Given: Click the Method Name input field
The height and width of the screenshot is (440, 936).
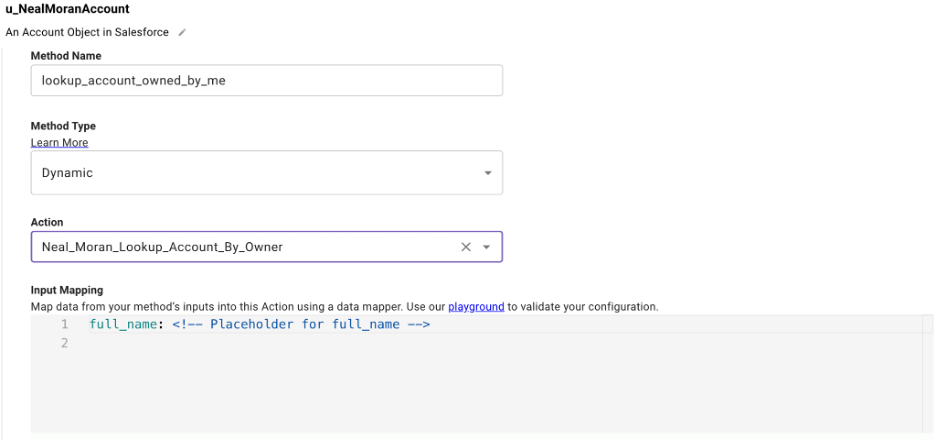Looking at the screenshot, I should pyautogui.click(x=267, y=81).
